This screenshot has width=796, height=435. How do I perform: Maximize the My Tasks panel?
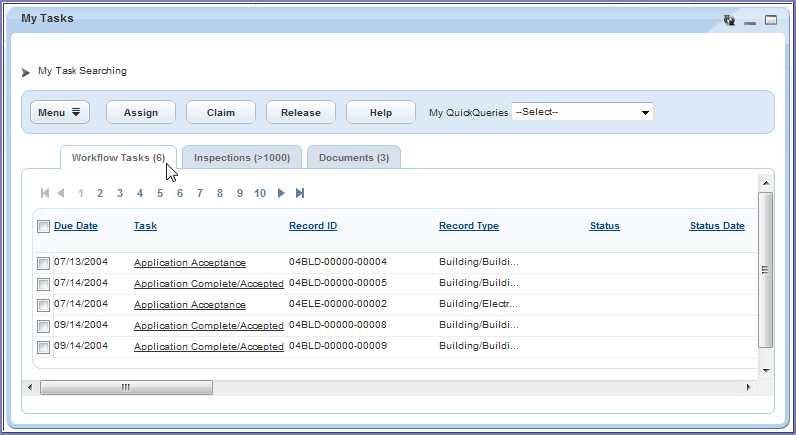pos(771,20)
